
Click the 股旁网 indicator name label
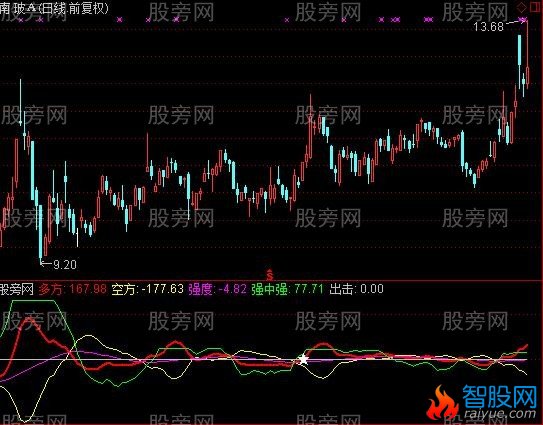pos(17,289)
